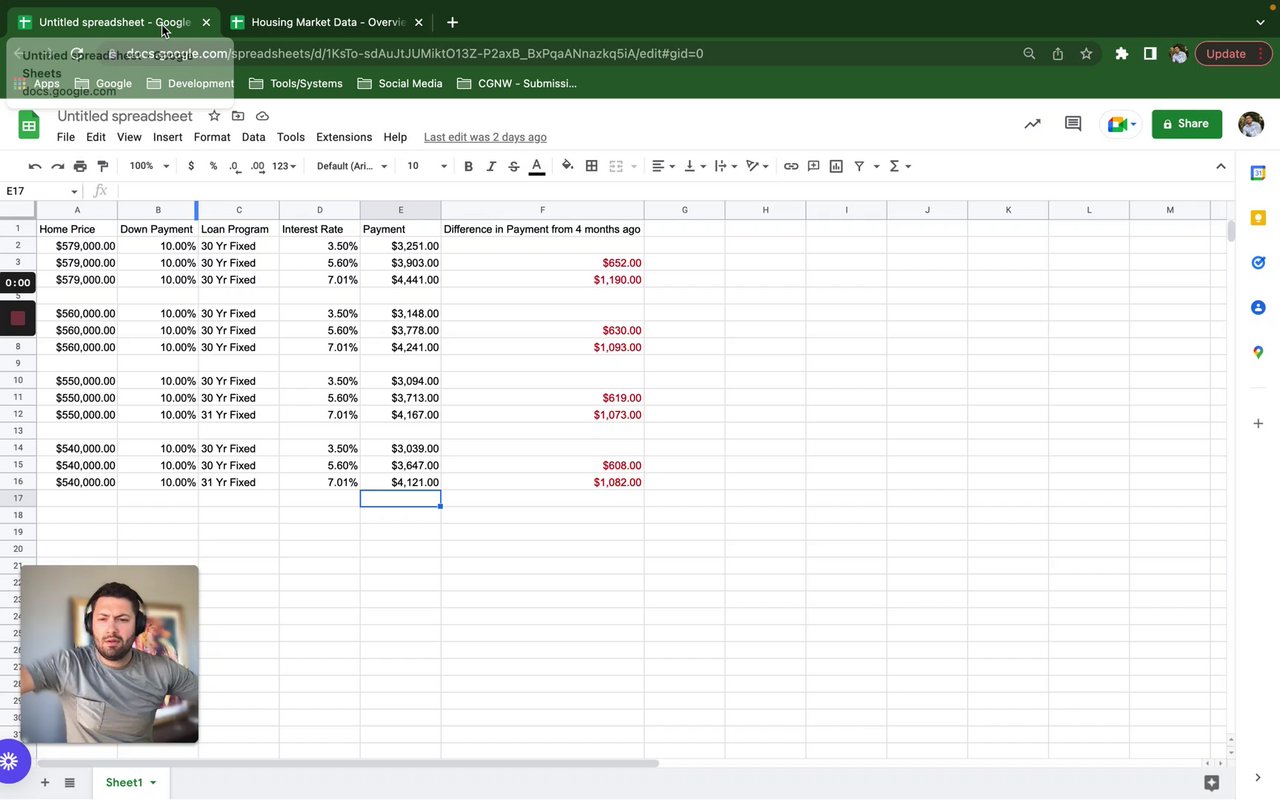Image resolution: width=1280 pixels, height=800 pixels.
Task: View cloud save document status
Action: coord(262,116)
